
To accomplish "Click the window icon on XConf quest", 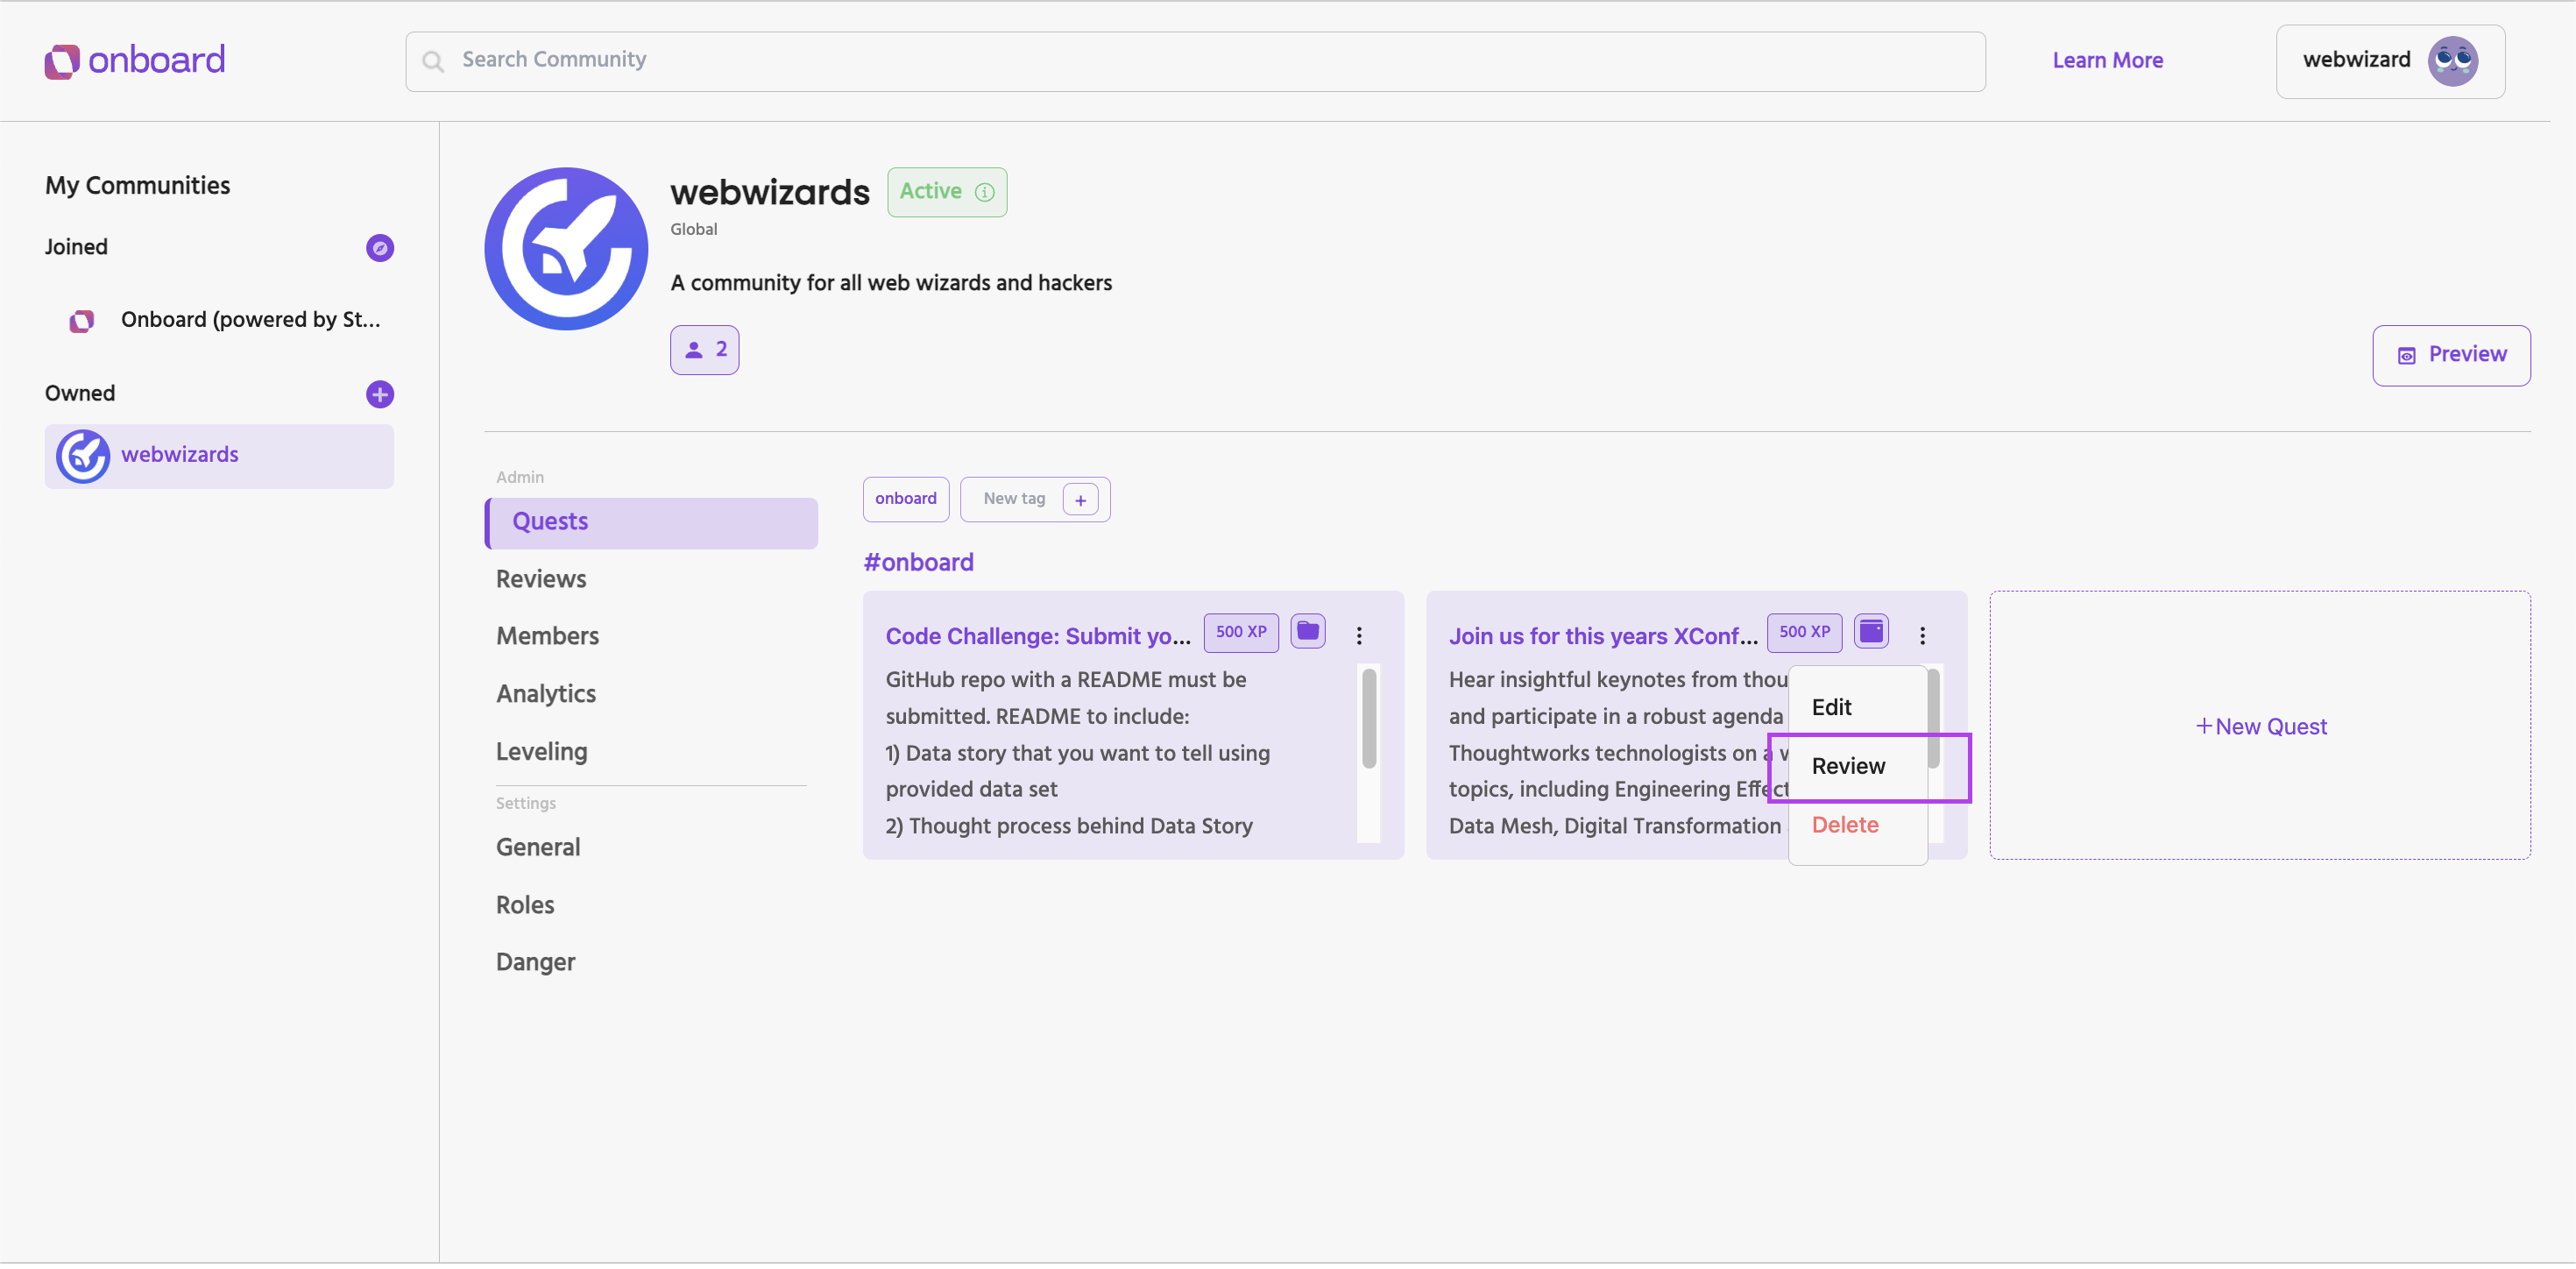I will point(1871,633).
